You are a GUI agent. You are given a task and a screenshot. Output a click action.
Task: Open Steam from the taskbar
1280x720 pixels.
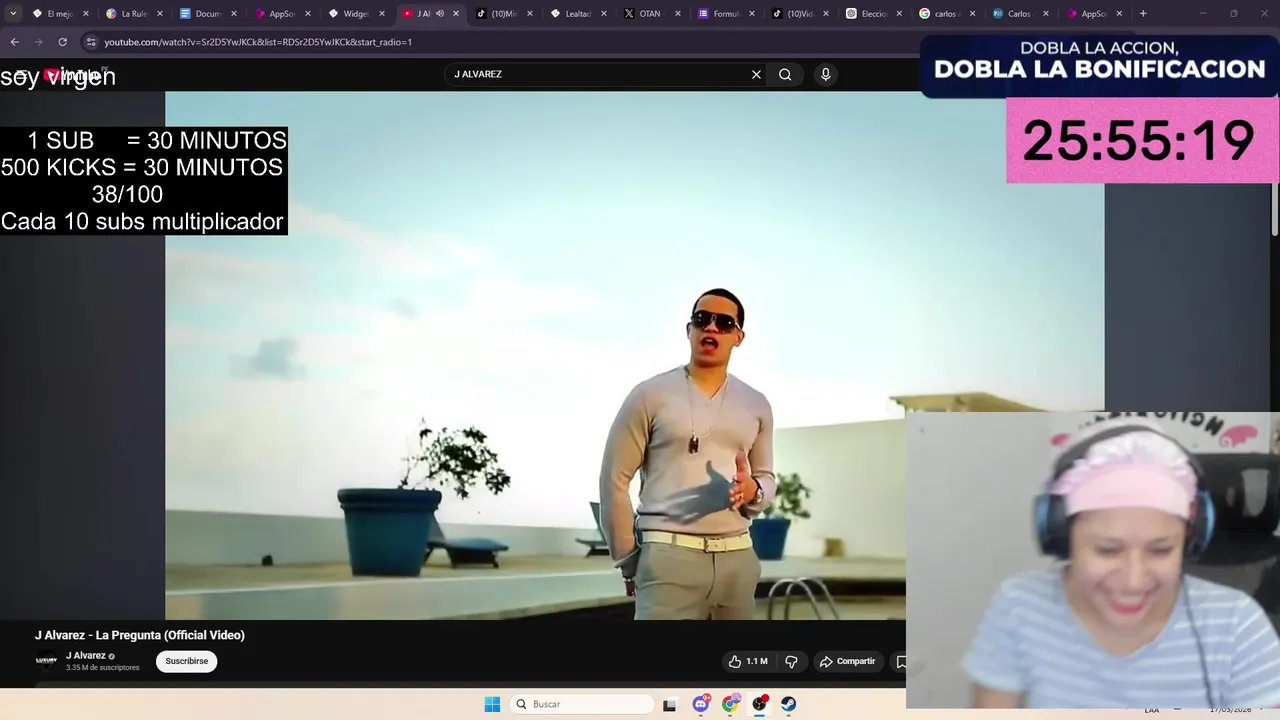pyautogui.click(x=788, y=704)
